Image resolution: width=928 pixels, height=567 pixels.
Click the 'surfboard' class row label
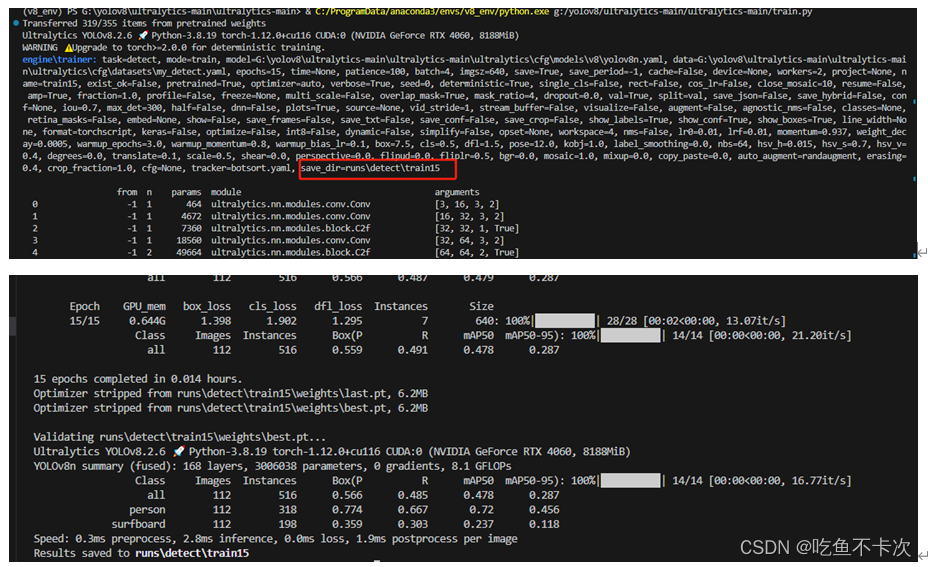[138, 524]
